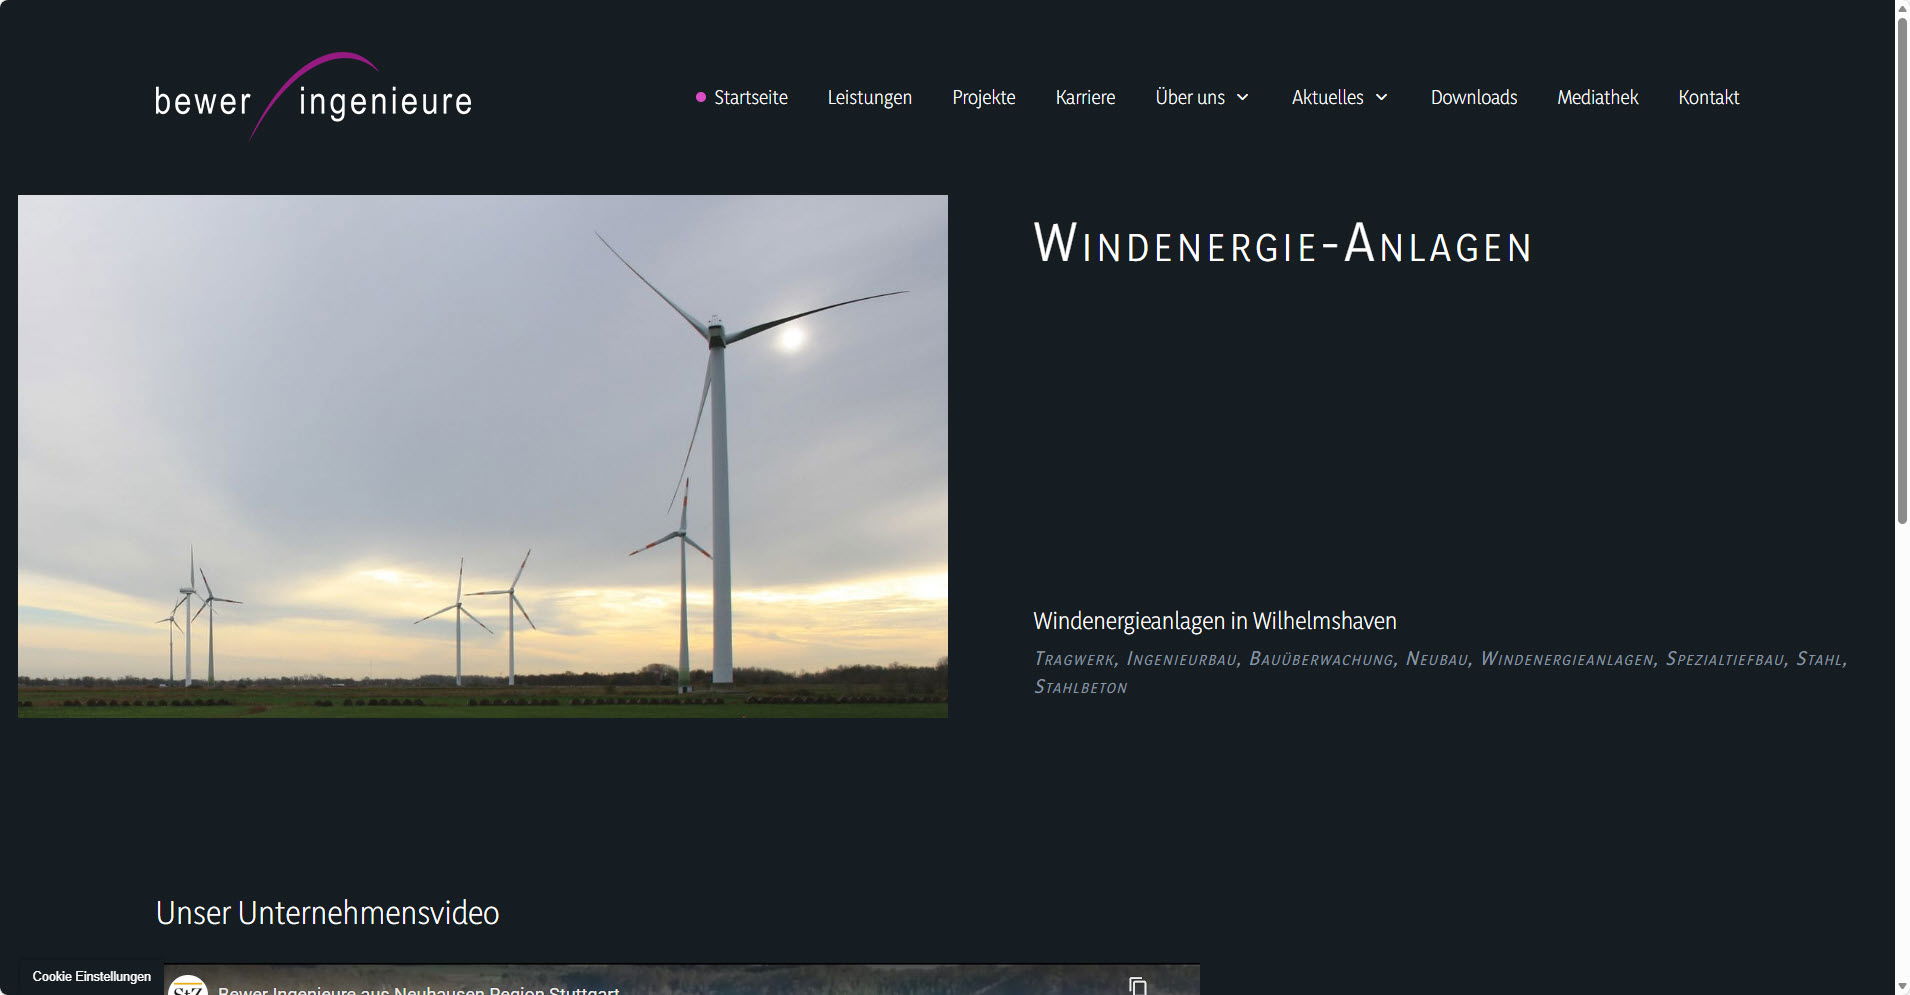Open the Downloads page
This screenshot has width=1910, height=995.
pos(1474,97)
